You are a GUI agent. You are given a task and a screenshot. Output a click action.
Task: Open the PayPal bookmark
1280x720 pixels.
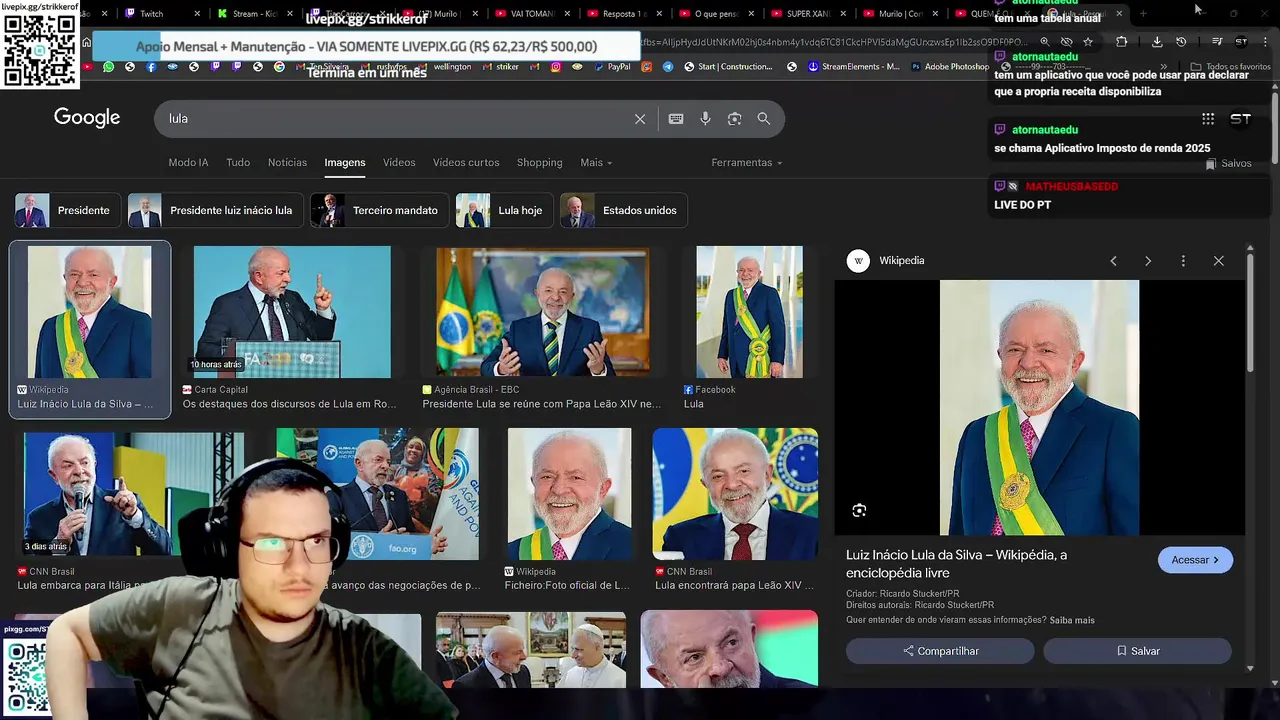tap(612, 67)
